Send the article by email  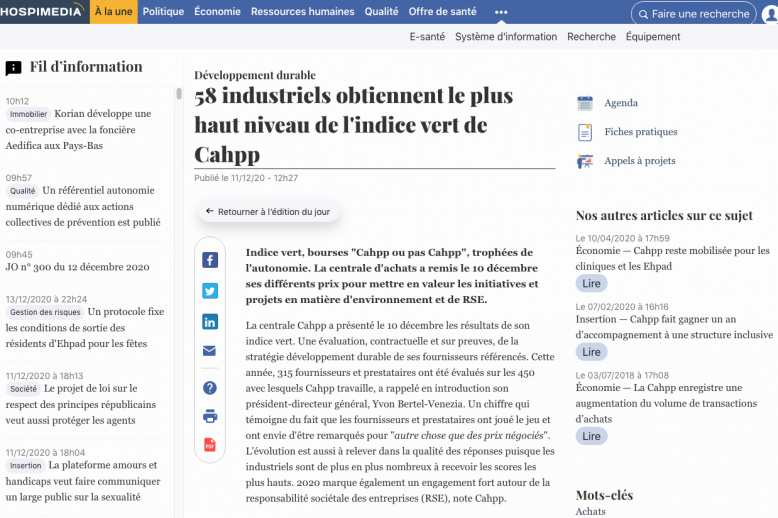210,351
